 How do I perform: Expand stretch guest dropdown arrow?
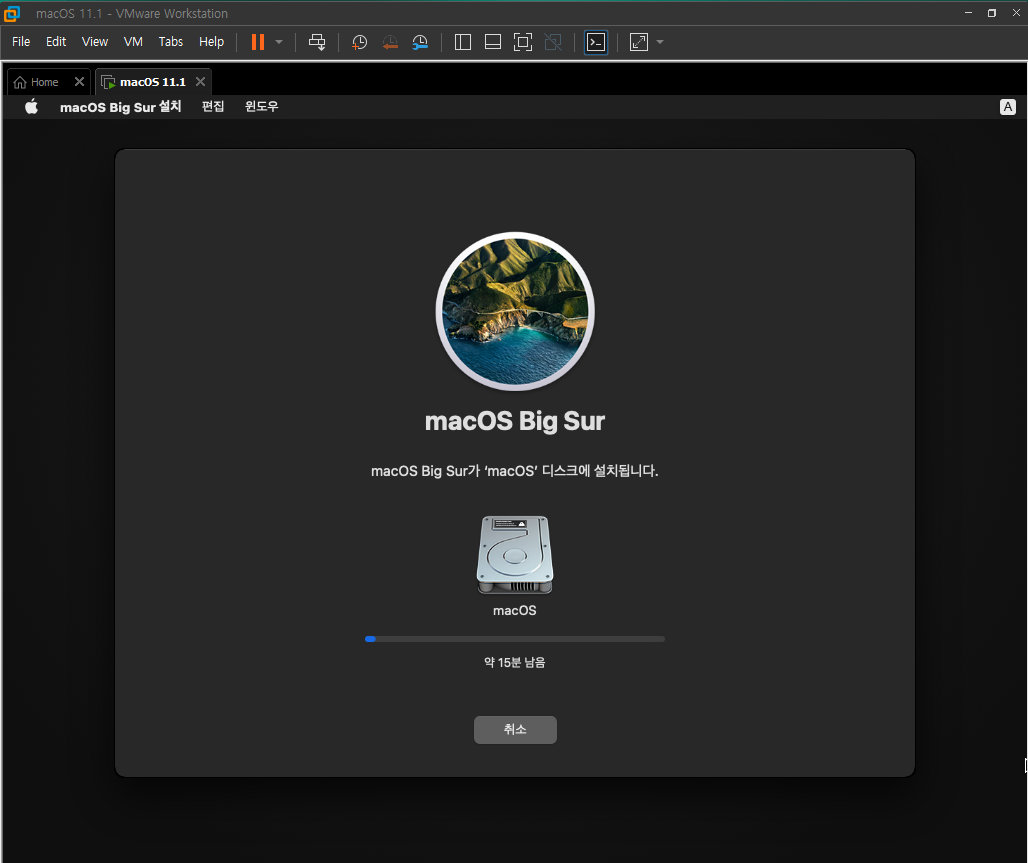tap(660, 42)
